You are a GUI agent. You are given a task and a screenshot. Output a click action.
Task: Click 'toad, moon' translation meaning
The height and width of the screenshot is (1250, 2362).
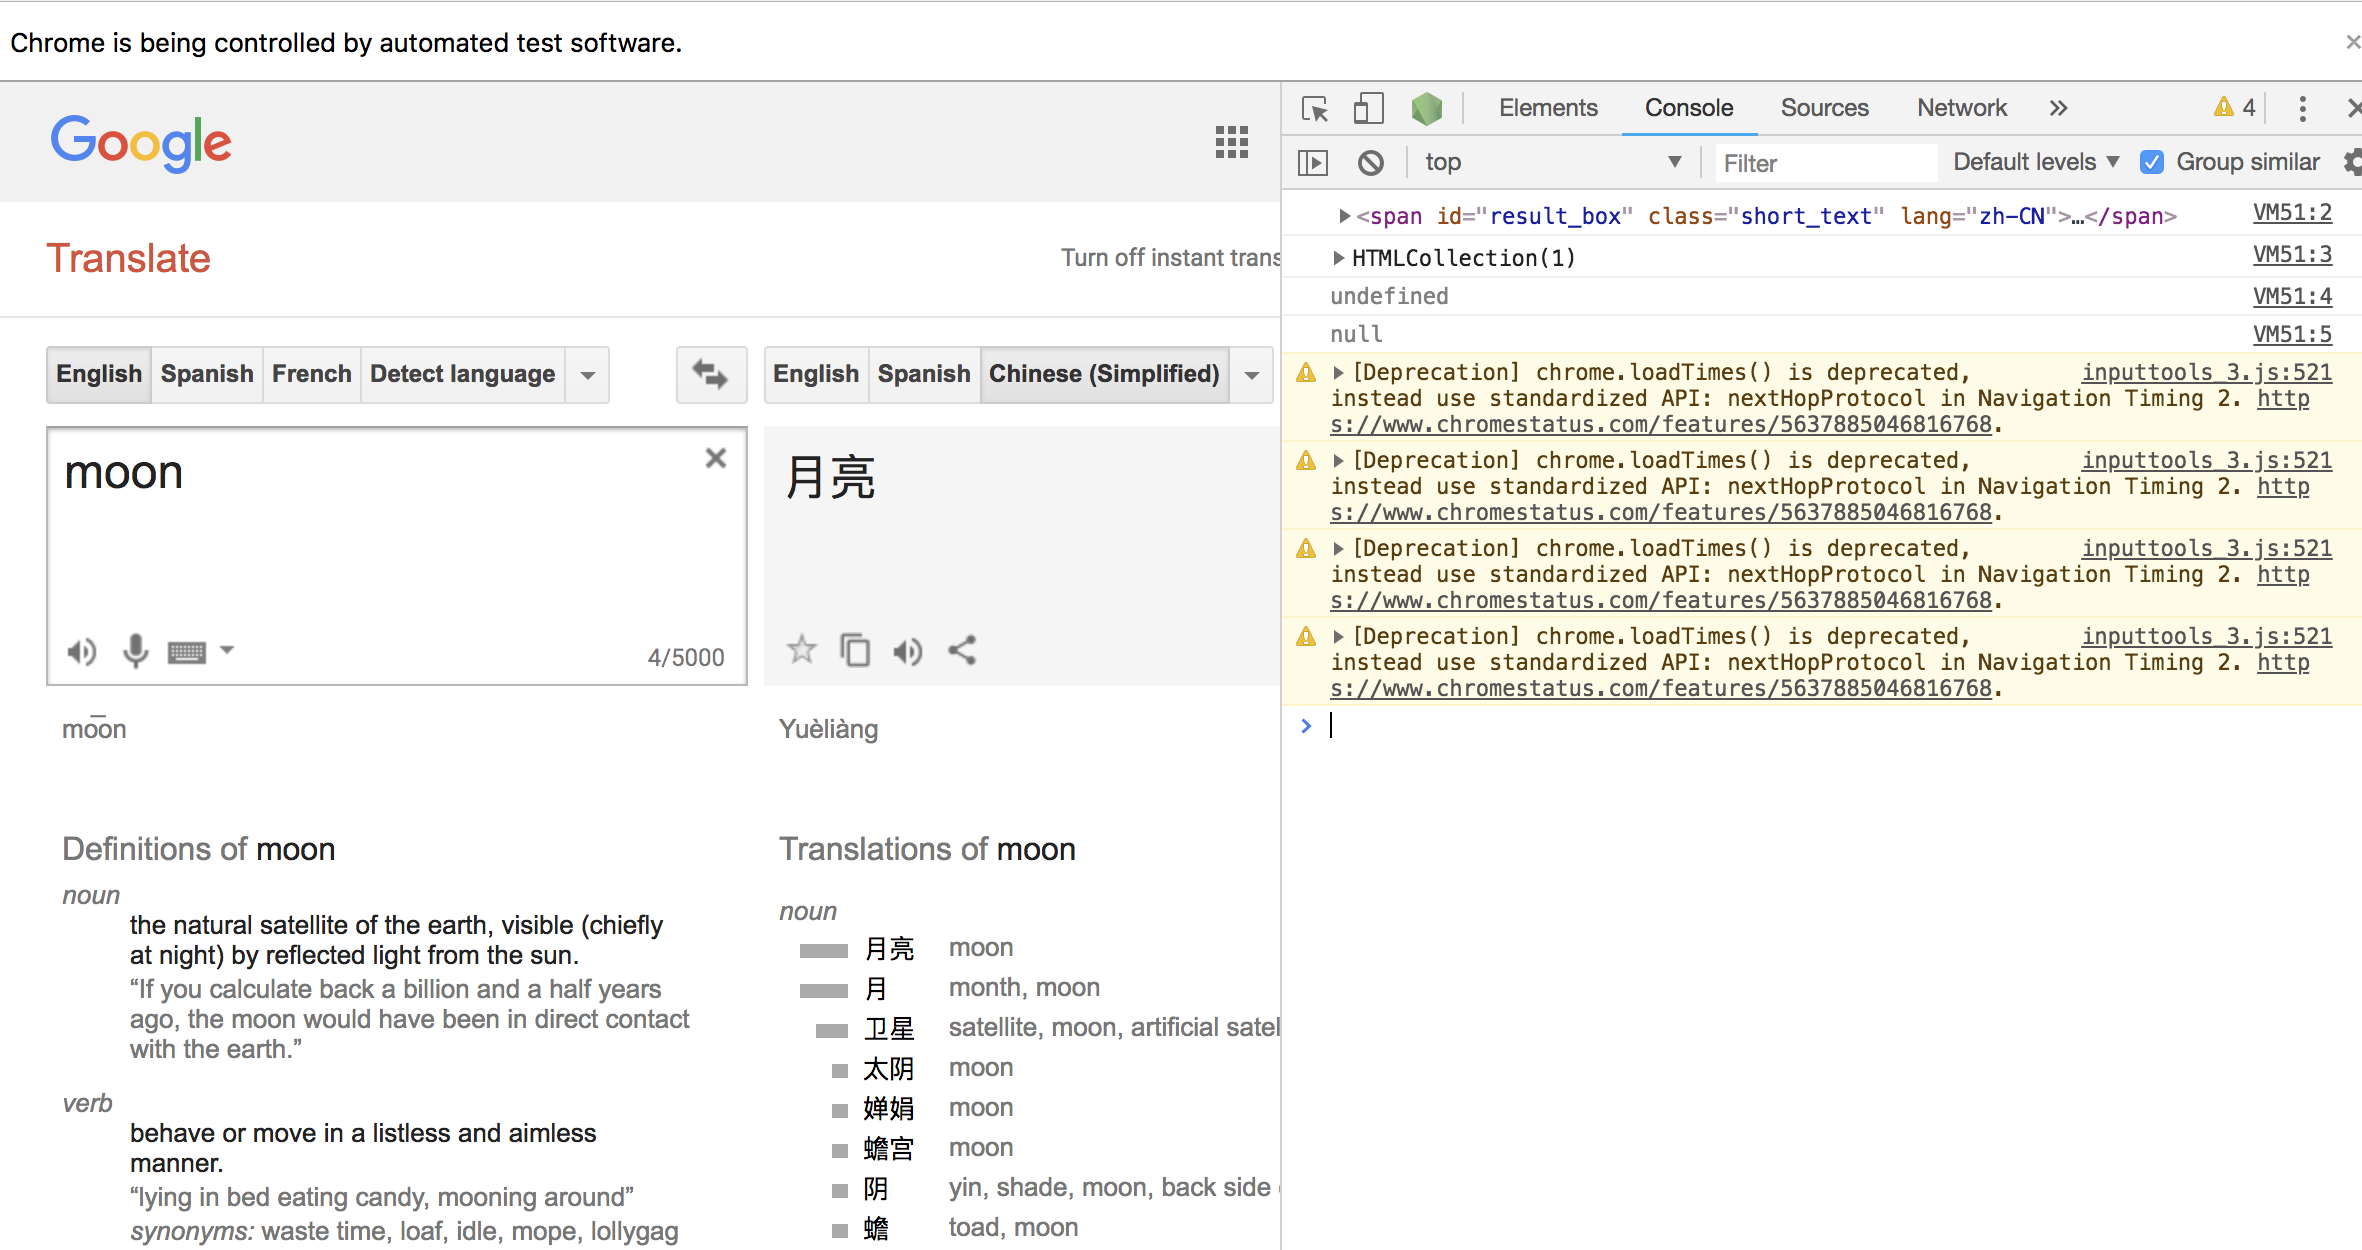coord(1013,1228)
